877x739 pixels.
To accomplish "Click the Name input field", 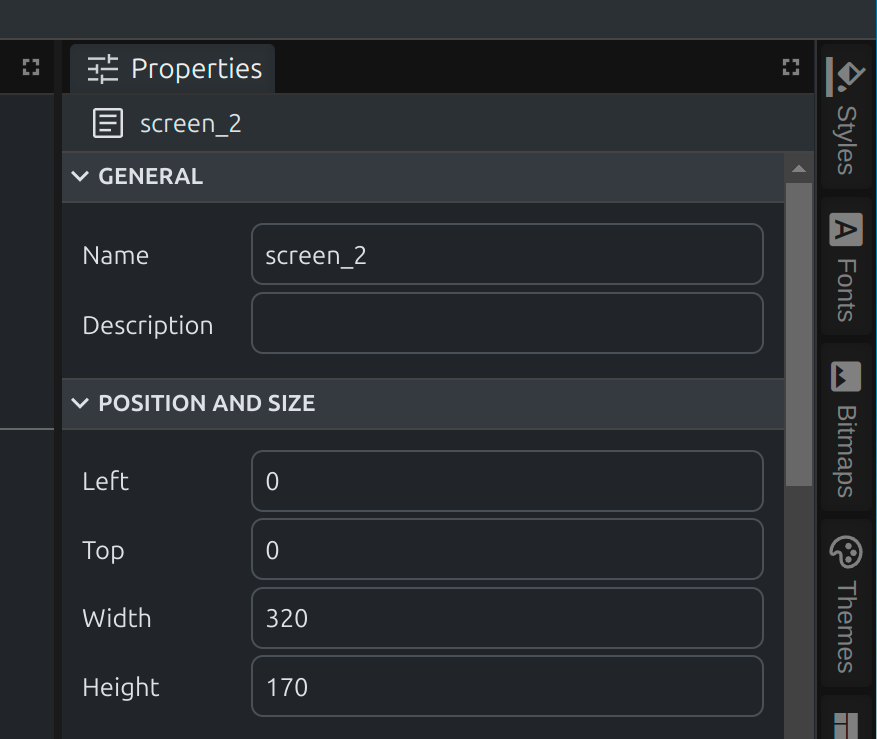I will point(507,255).
